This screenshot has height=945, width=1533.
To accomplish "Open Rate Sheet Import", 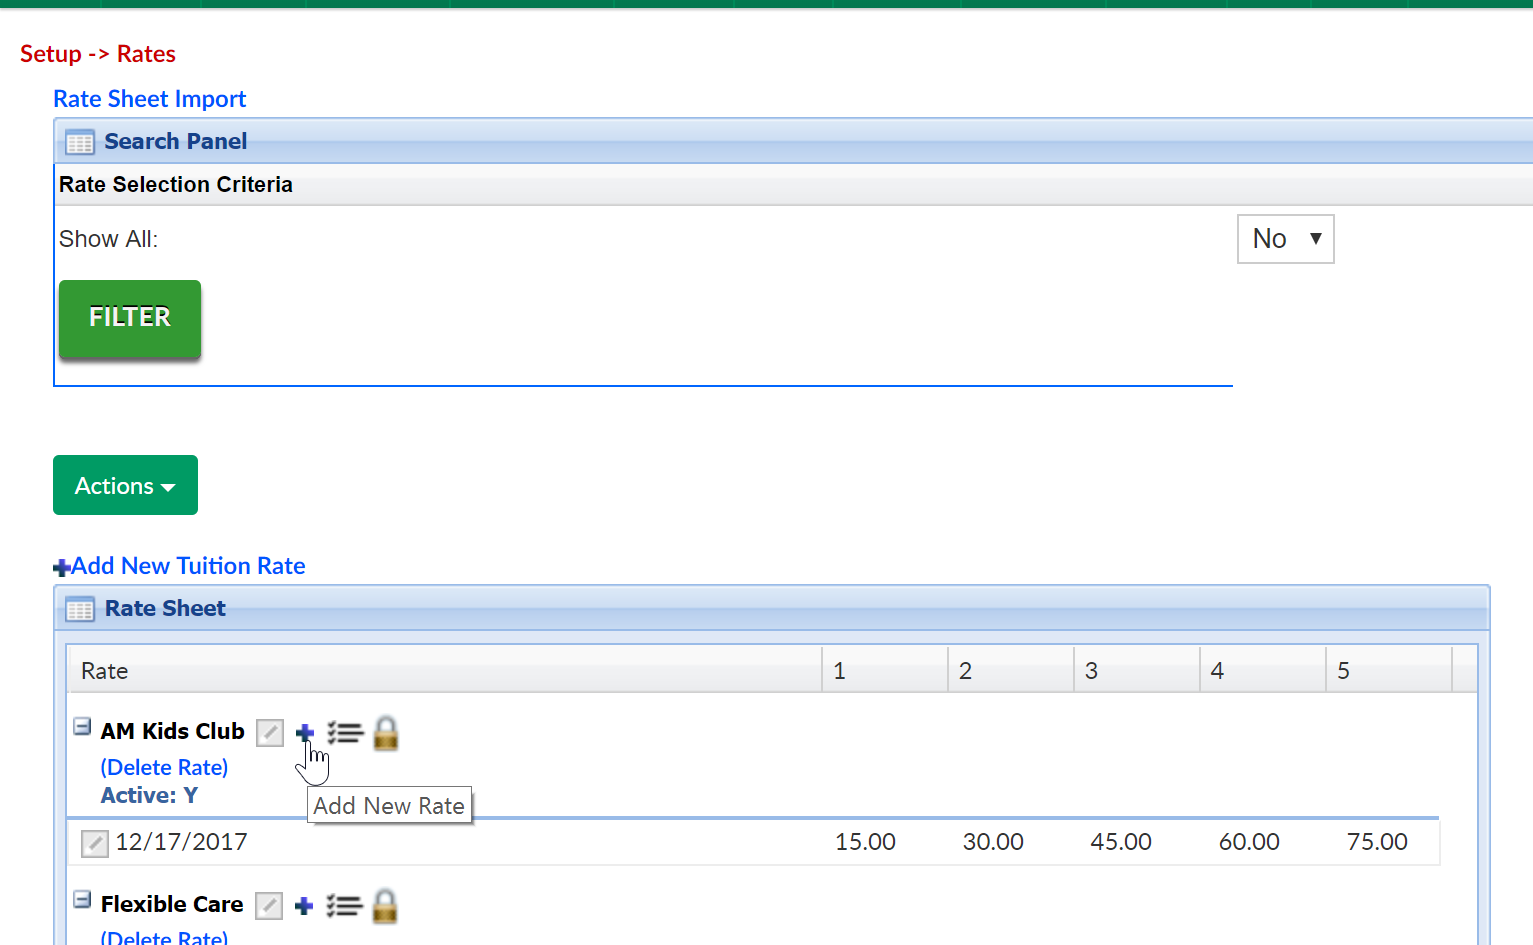I will pyautogui.click(x=149, y=98).
